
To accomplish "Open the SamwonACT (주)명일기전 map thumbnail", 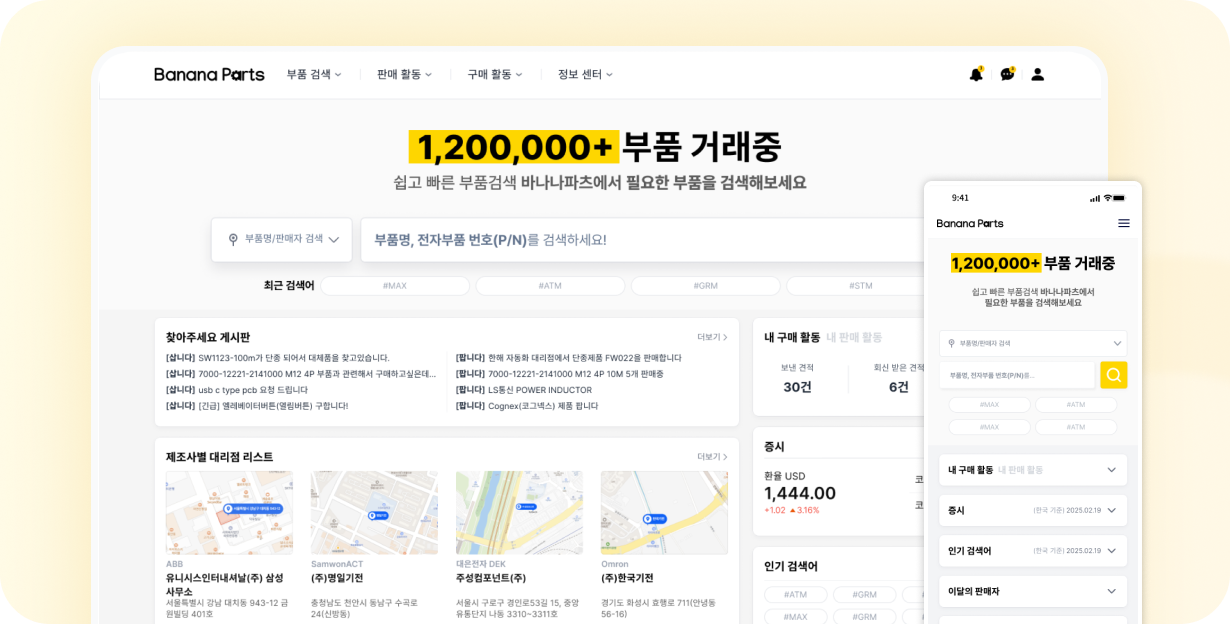I will click(374, 513).
